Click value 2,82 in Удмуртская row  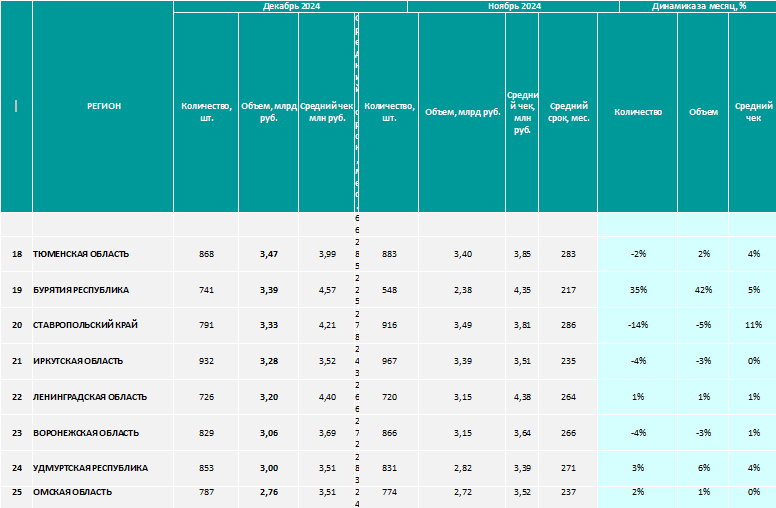pos(463,468)
